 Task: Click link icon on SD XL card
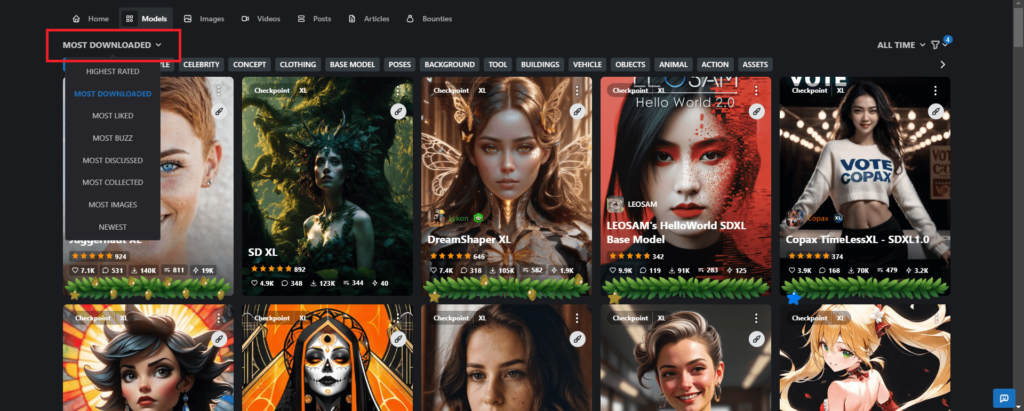tap(397, 111)
